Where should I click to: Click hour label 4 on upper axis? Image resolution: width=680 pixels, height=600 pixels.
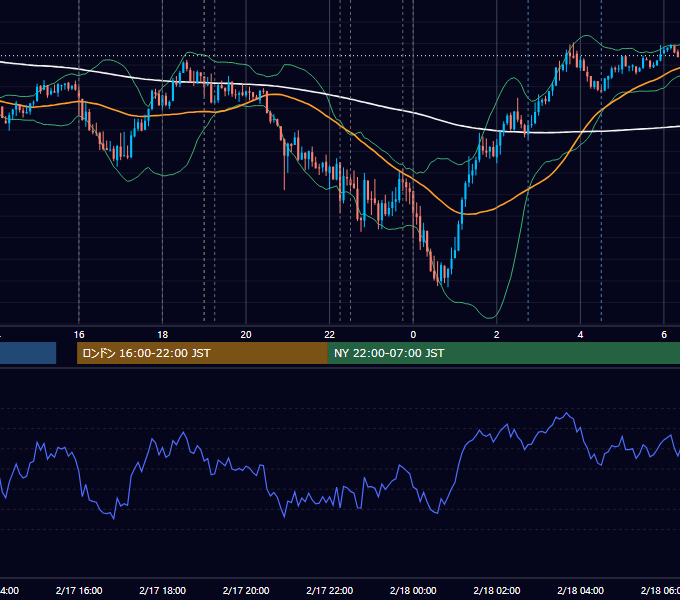(x=580, y=335)
